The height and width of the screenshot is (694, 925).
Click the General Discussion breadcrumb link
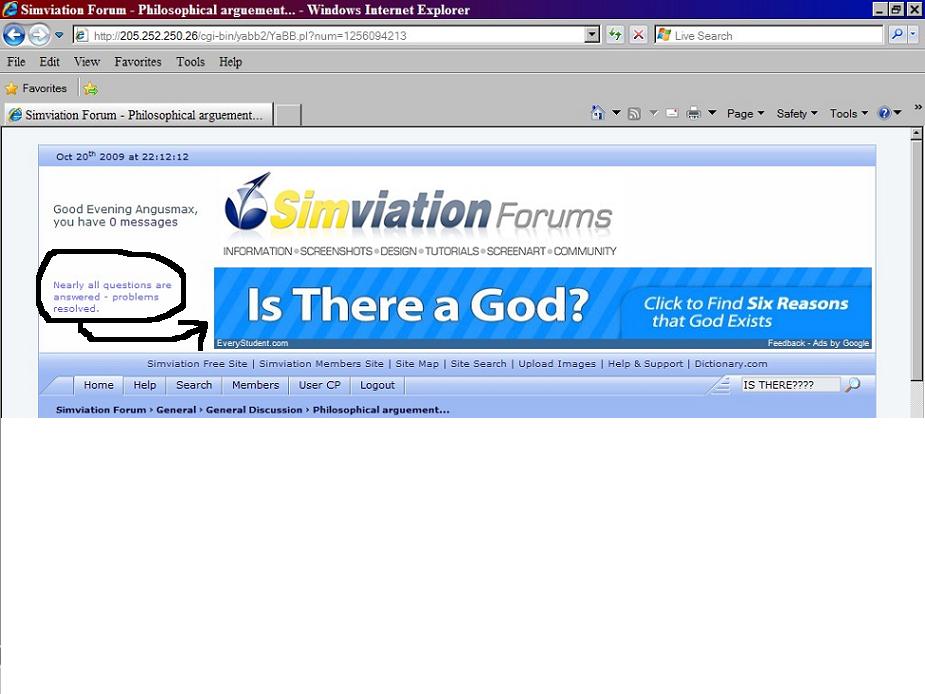click(x=254, y=410)
